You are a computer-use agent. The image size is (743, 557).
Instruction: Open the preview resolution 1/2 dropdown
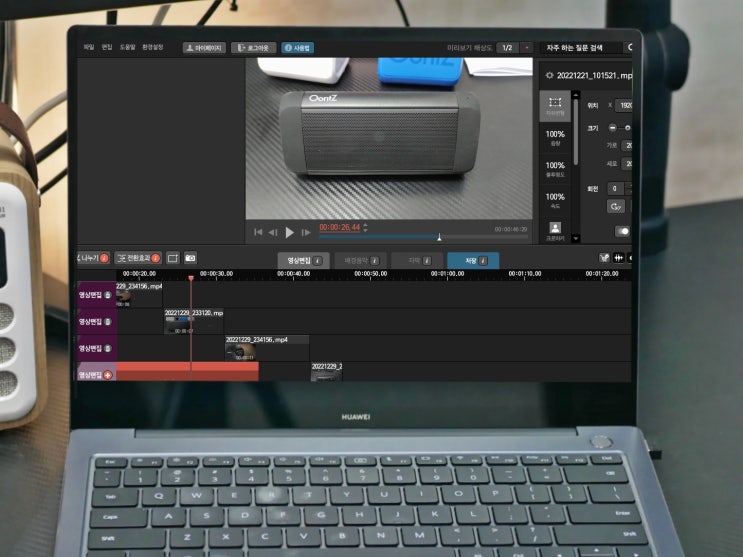point(515,48)
